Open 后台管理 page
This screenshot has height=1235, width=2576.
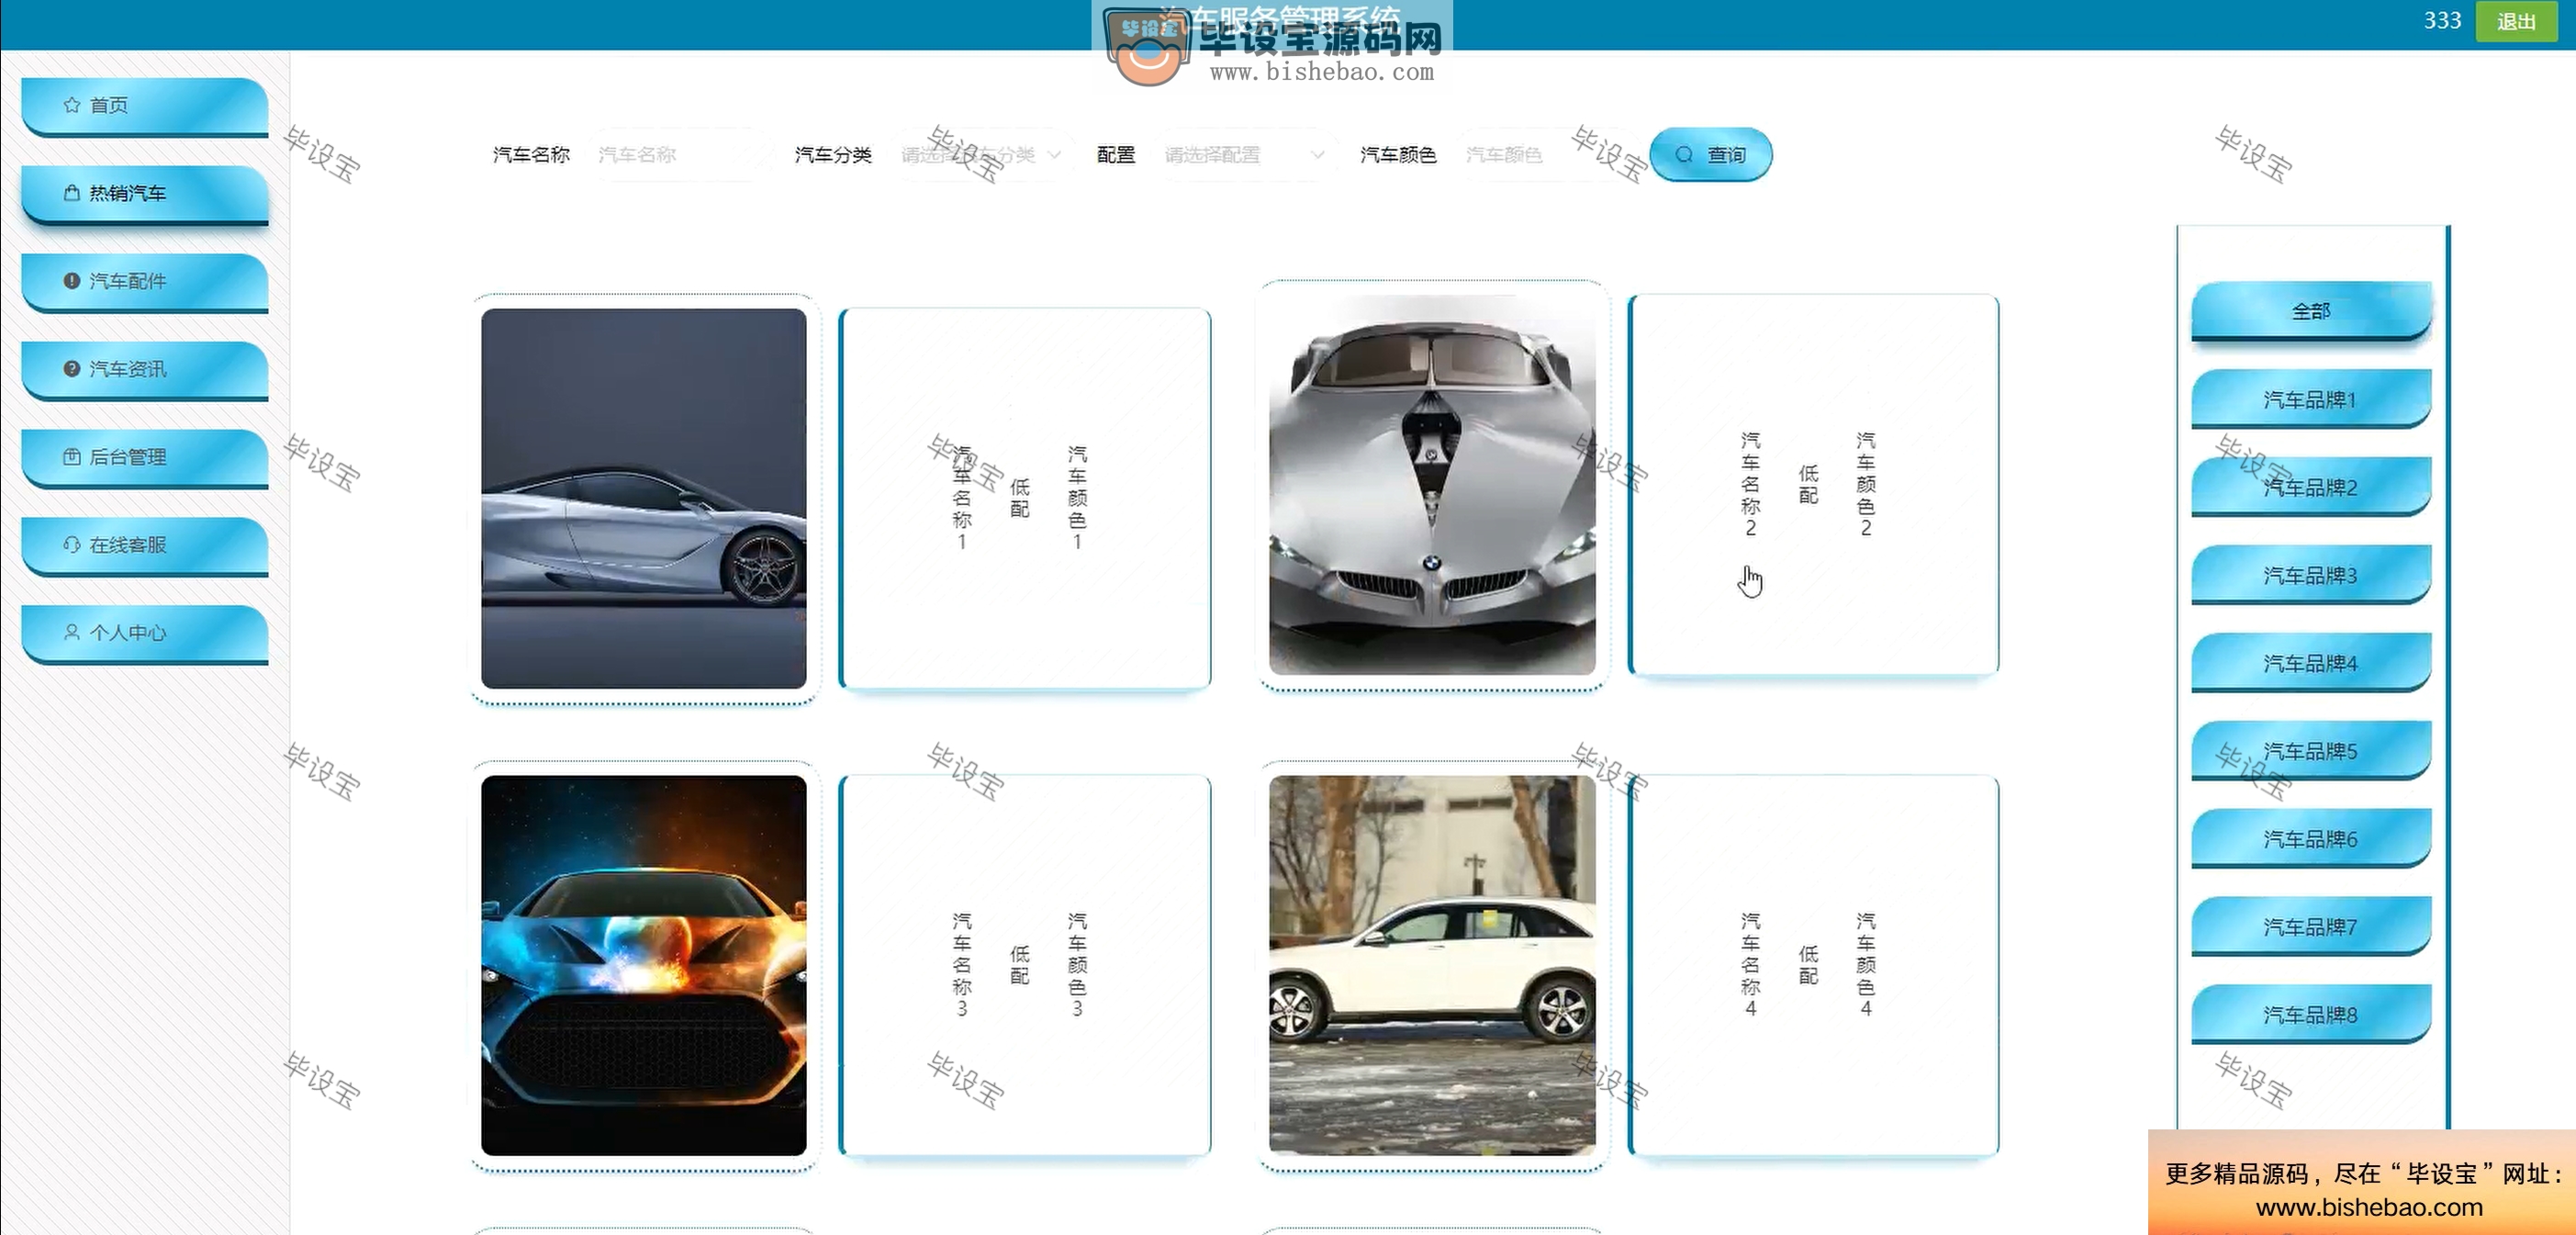(145, 458)
